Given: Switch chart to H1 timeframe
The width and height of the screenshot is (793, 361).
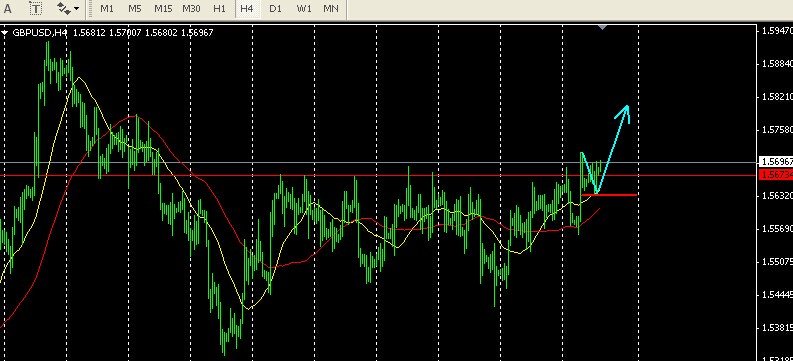Looking at the screenshot, I should point(219,9).
